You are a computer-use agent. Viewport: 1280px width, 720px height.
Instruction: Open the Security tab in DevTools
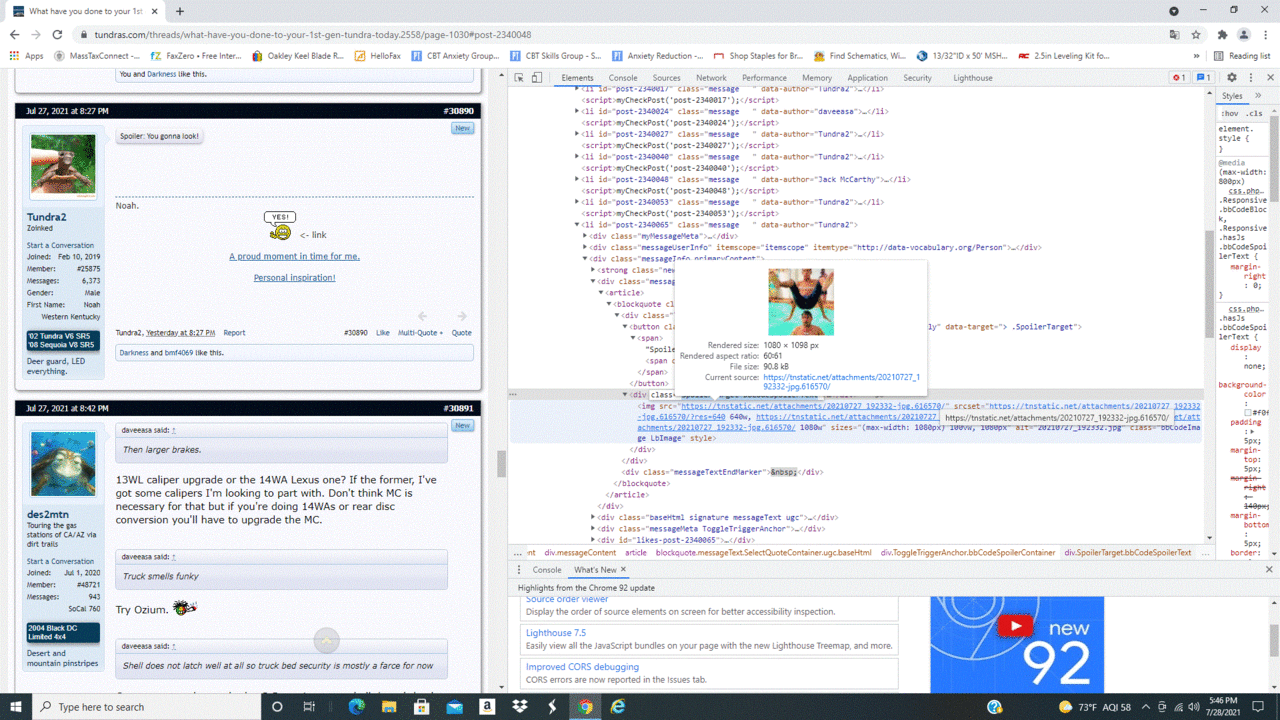click(917, 78)
